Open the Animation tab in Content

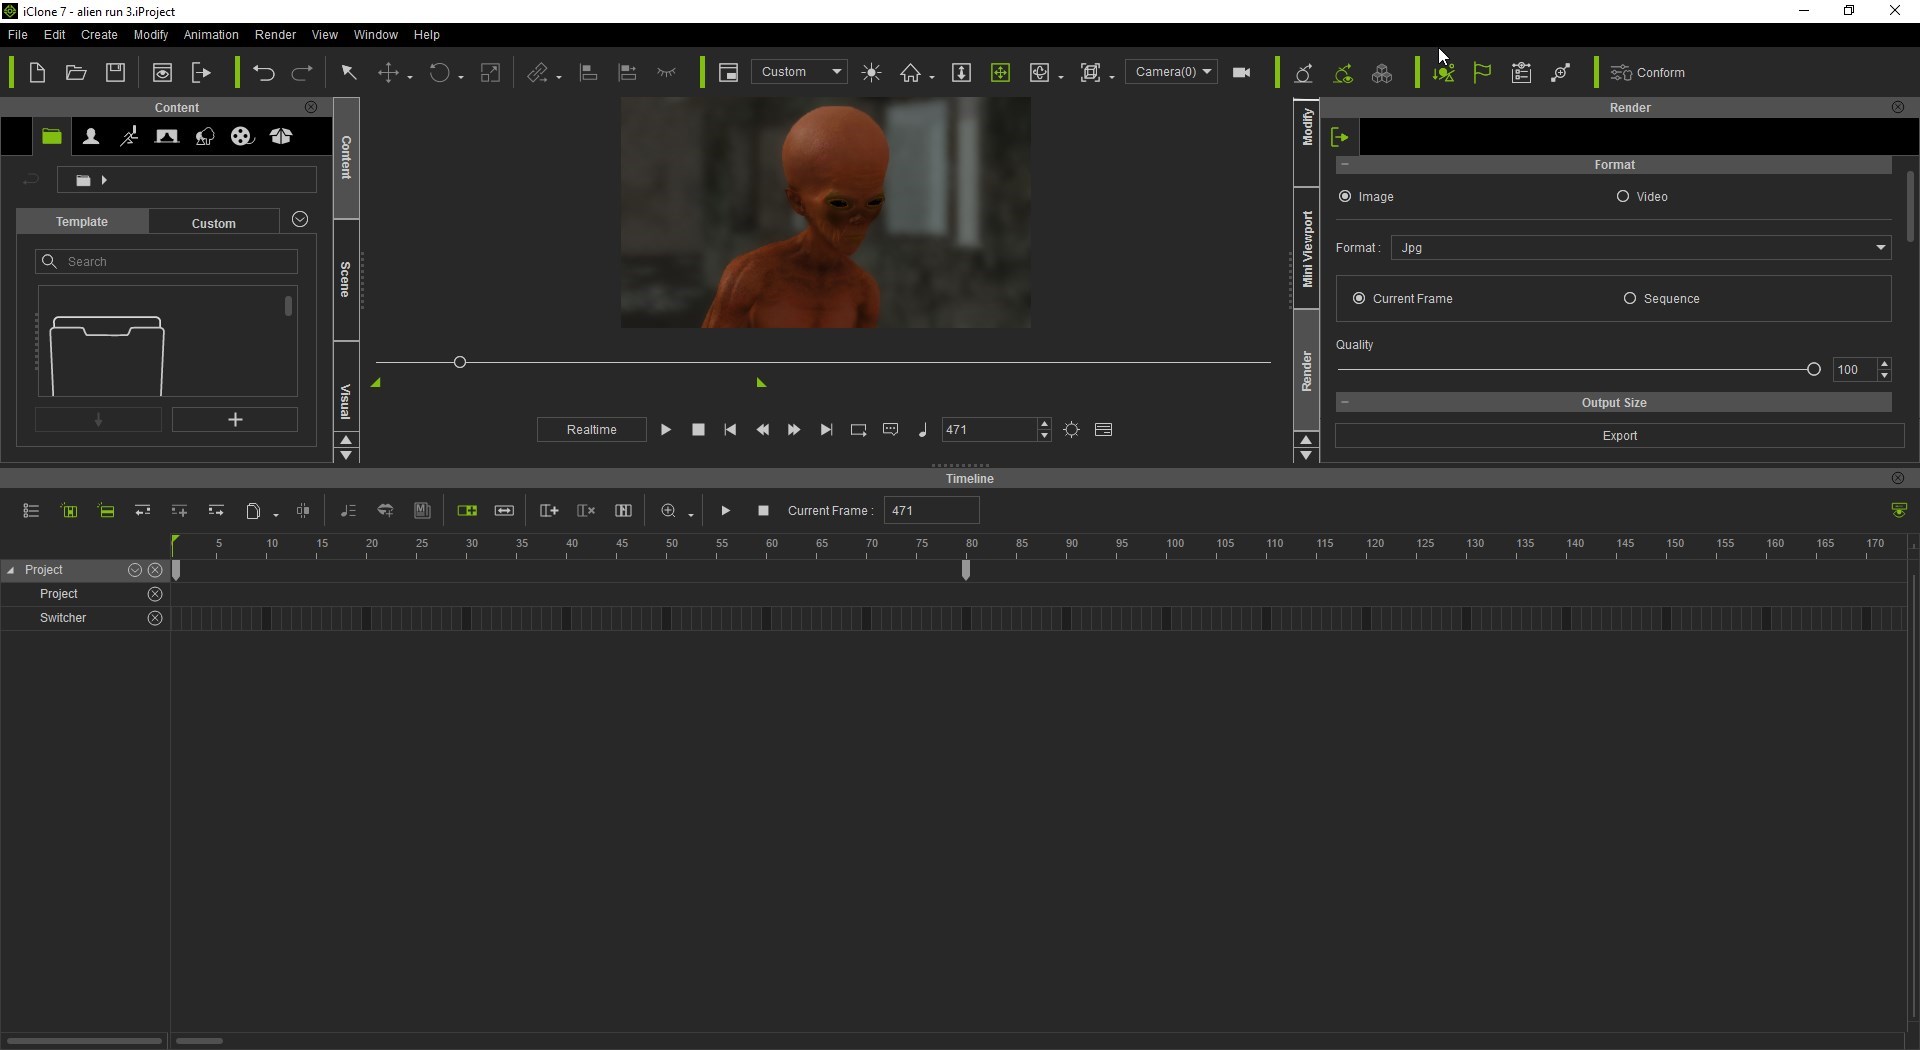tap(129, 136)
